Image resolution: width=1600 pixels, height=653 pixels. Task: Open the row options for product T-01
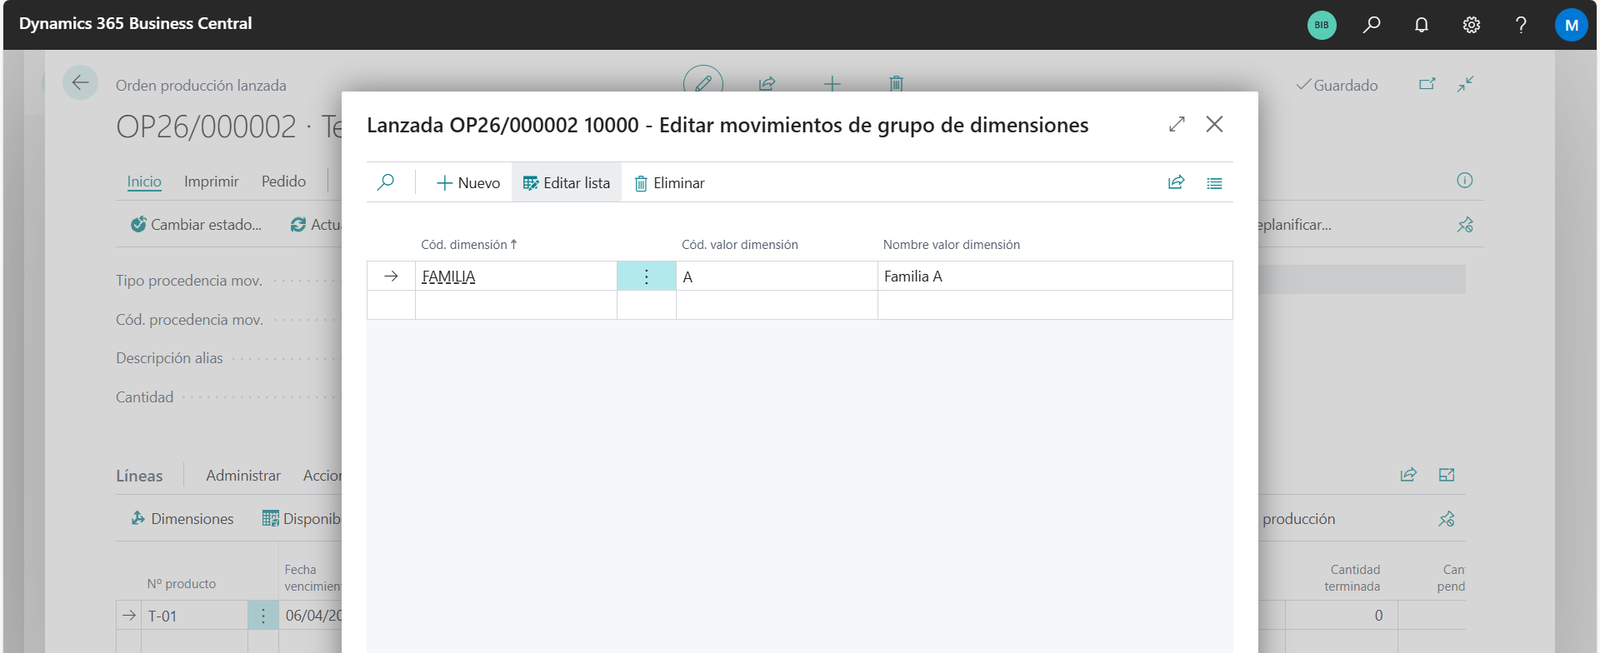(x=263, y=616)
